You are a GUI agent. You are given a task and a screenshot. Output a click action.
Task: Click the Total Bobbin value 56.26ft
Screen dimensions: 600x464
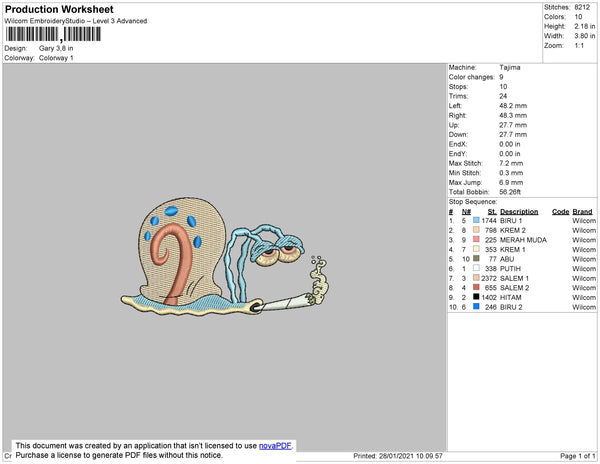coord(510,192)
